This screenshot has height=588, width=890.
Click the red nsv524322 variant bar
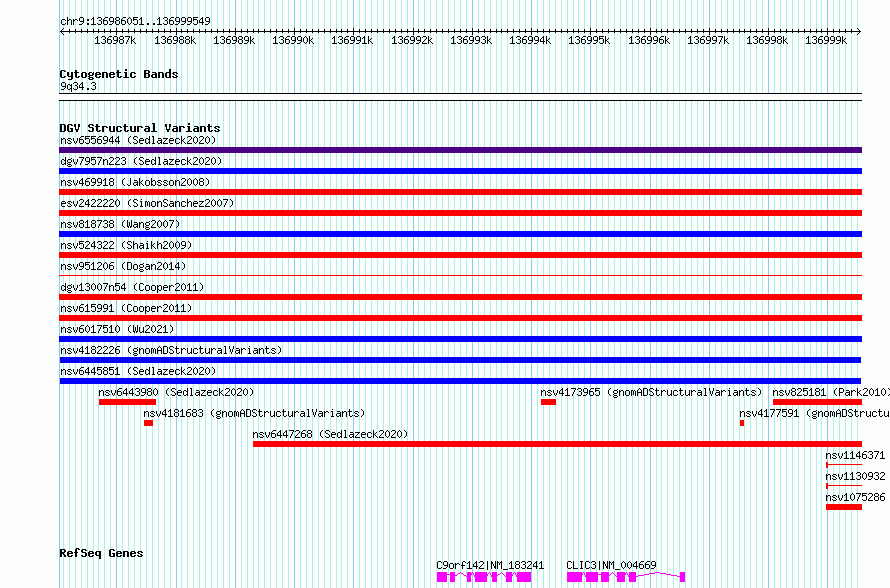point(460,255)
